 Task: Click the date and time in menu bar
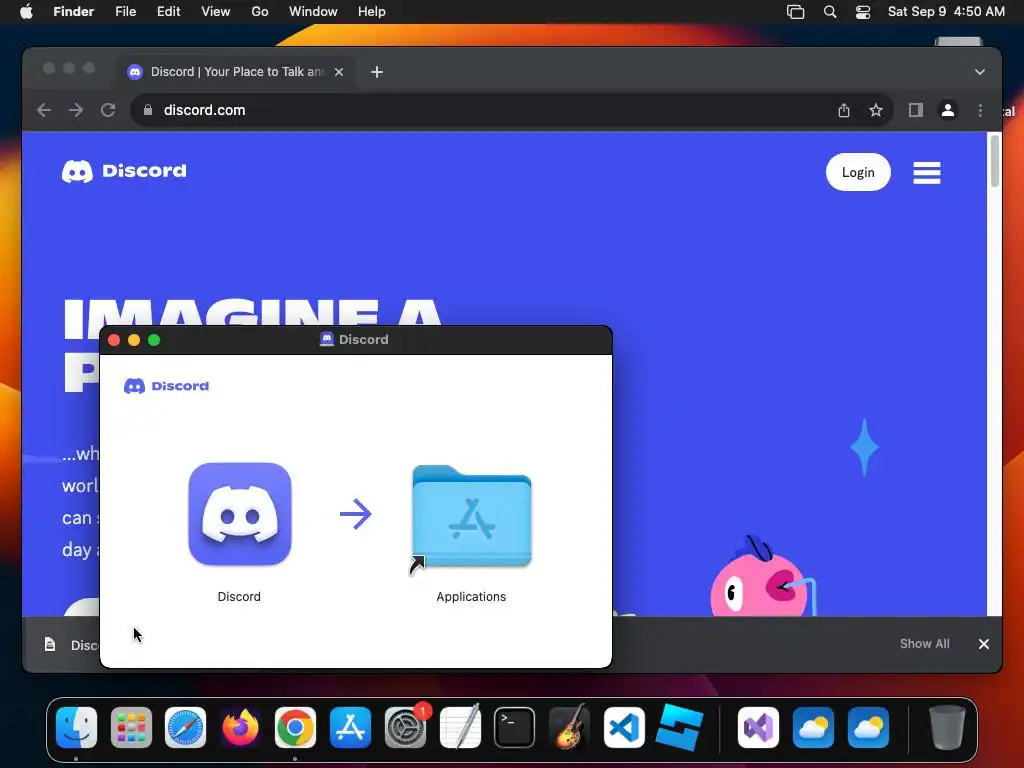[946, 12]
